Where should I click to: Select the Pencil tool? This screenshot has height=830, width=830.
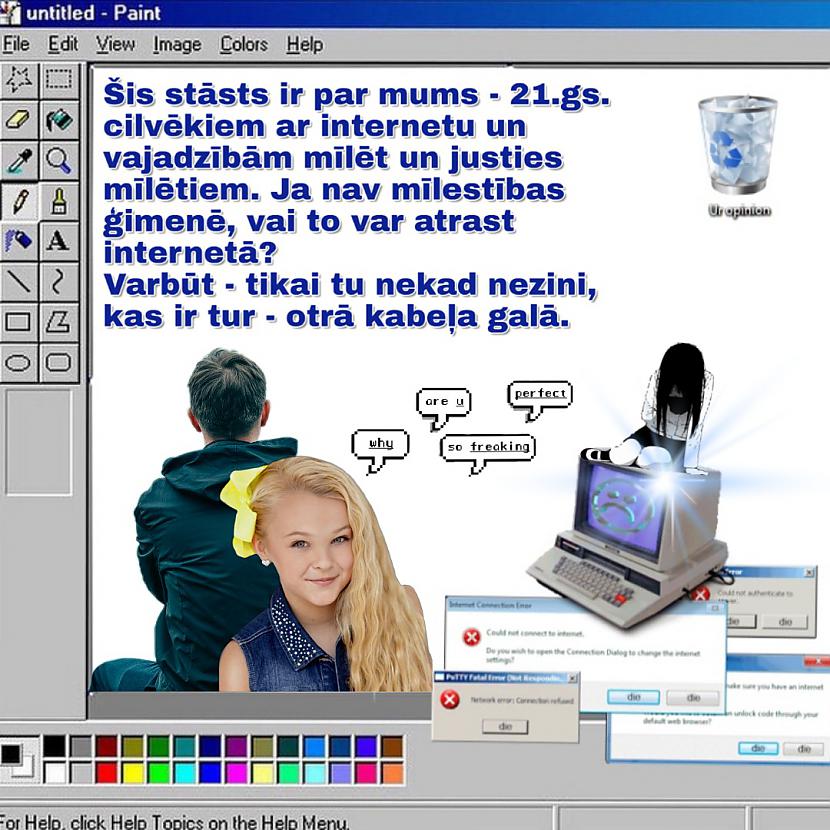(x=19, y=201)
